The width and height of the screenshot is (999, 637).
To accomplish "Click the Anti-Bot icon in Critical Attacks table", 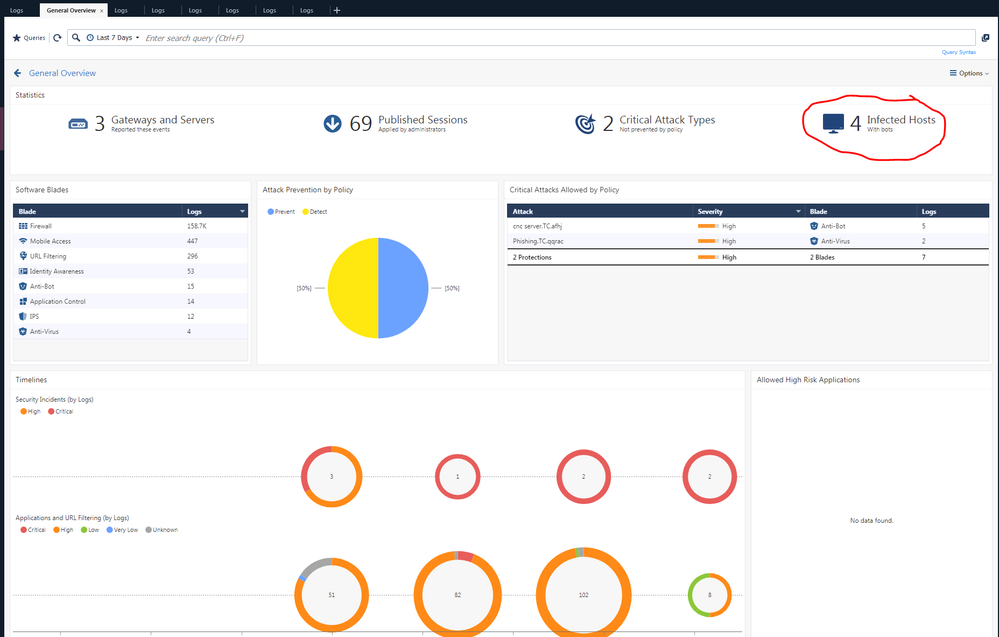I will (x=814, y=226).
